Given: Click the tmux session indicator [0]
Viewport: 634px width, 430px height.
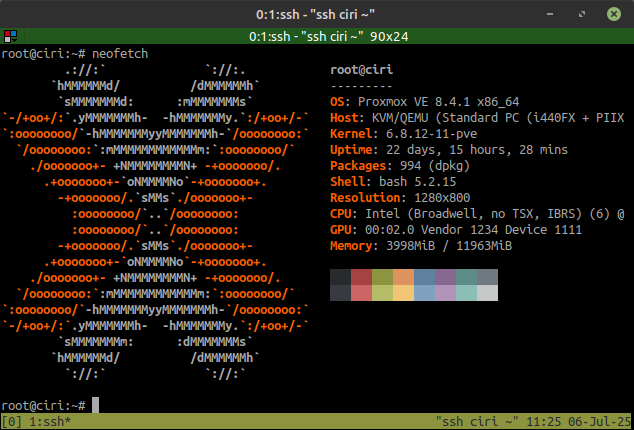Looking at the screenshot, I should (12, 422).
